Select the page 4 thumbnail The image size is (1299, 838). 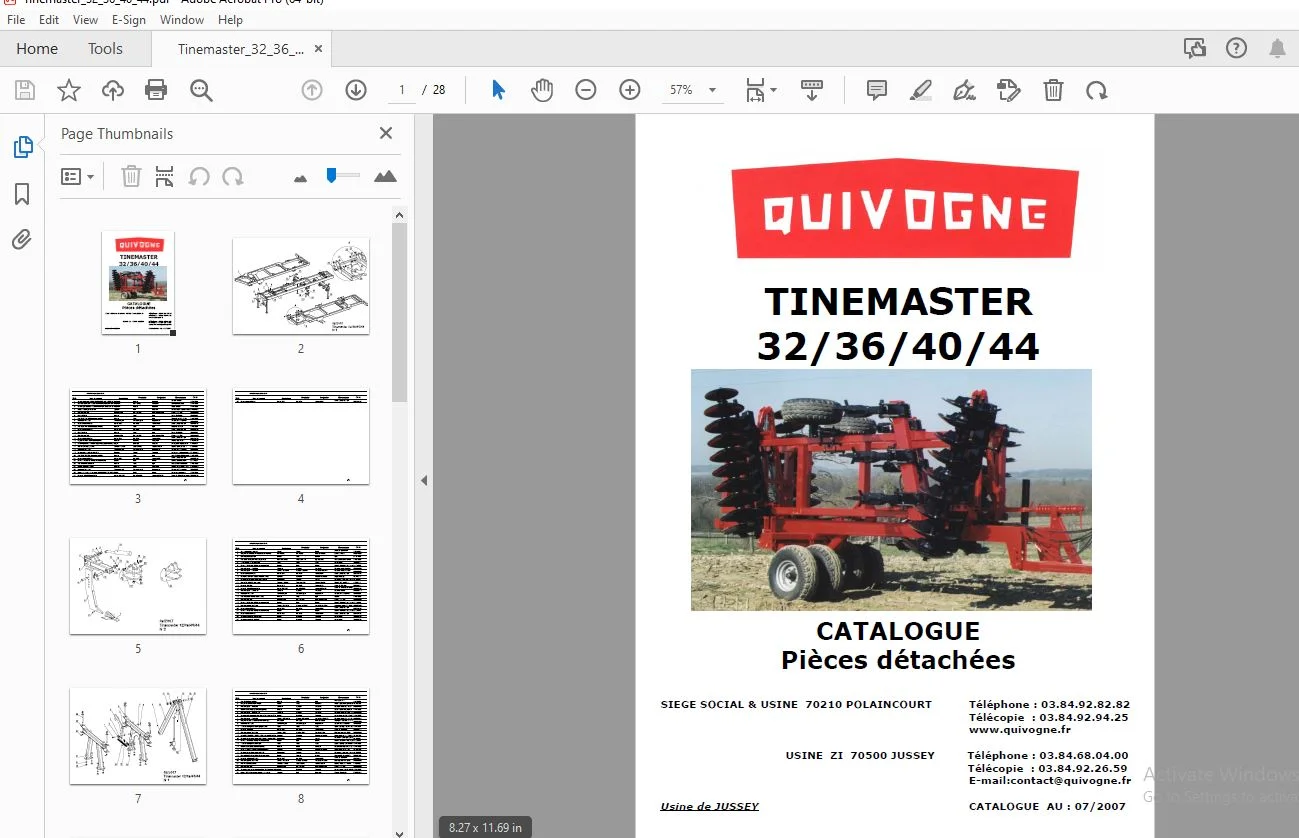click(301, 436)
